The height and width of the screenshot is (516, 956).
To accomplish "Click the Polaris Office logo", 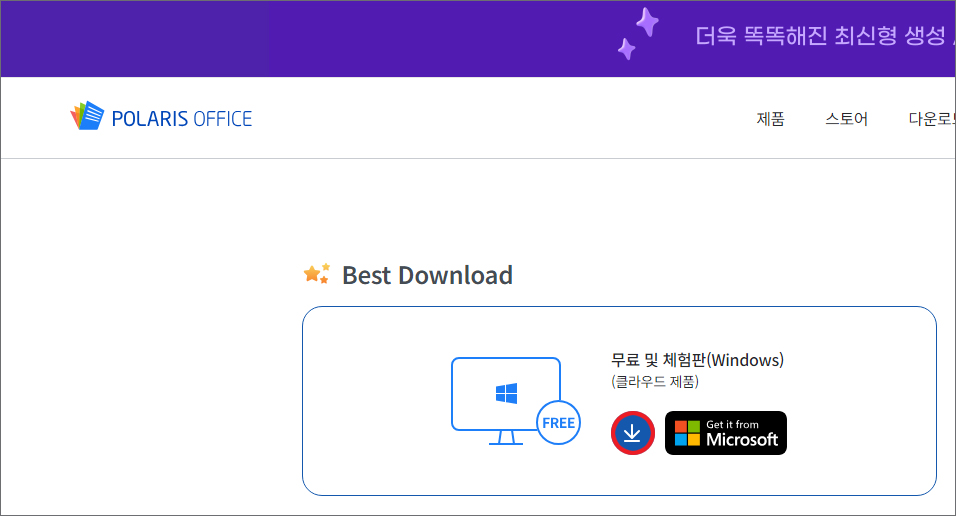I will (161, 116).
